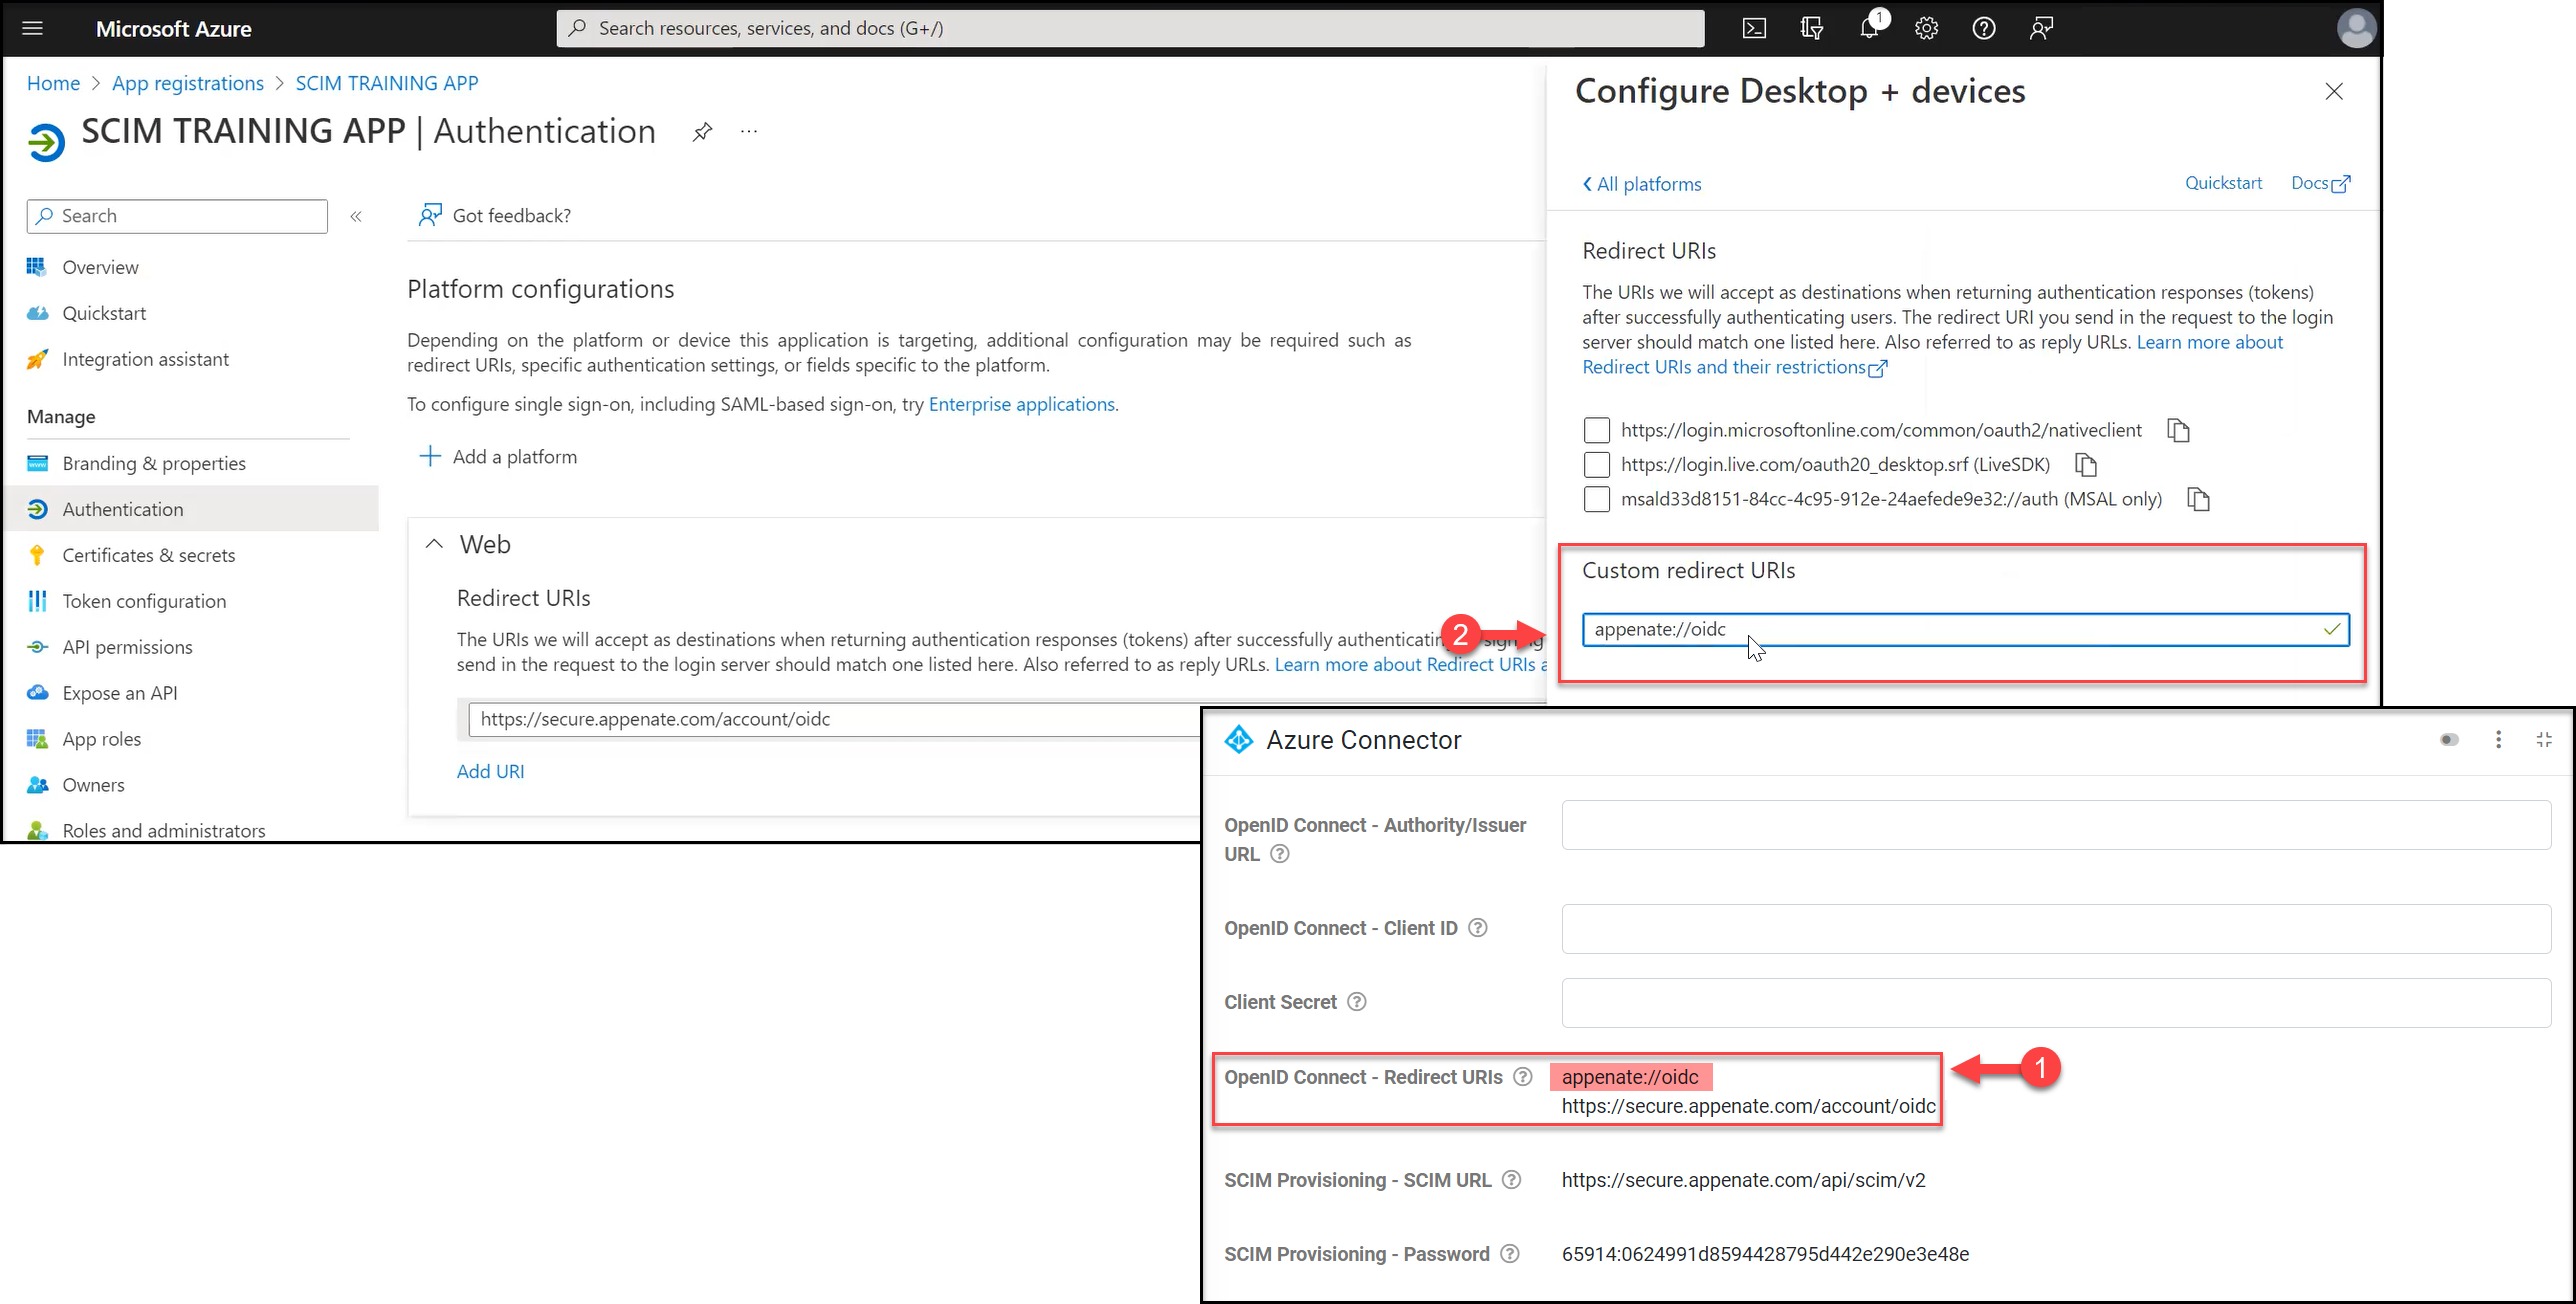Open Cloud Shell from top bar
The image size is (2576, 1304).
pos(1754,28)
